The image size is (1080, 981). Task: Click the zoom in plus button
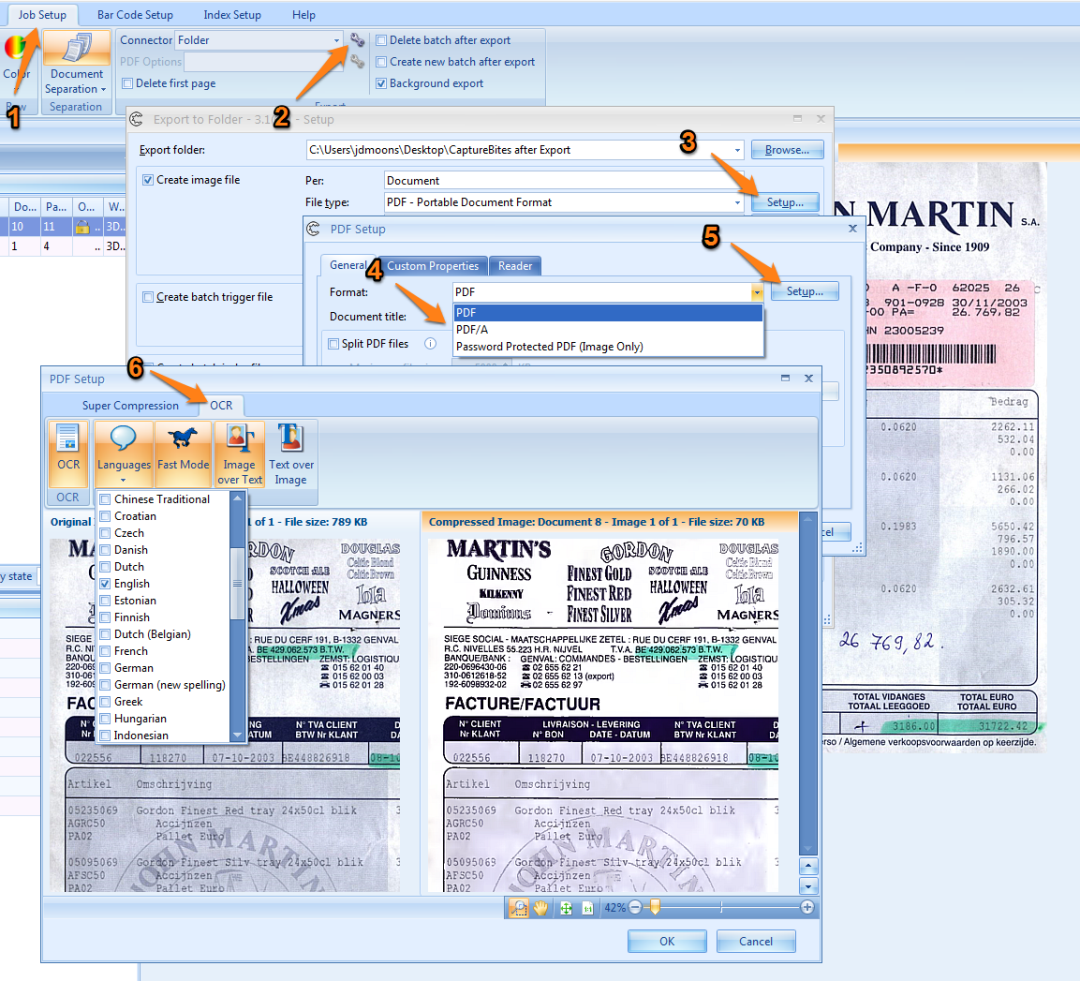(807, 907)
